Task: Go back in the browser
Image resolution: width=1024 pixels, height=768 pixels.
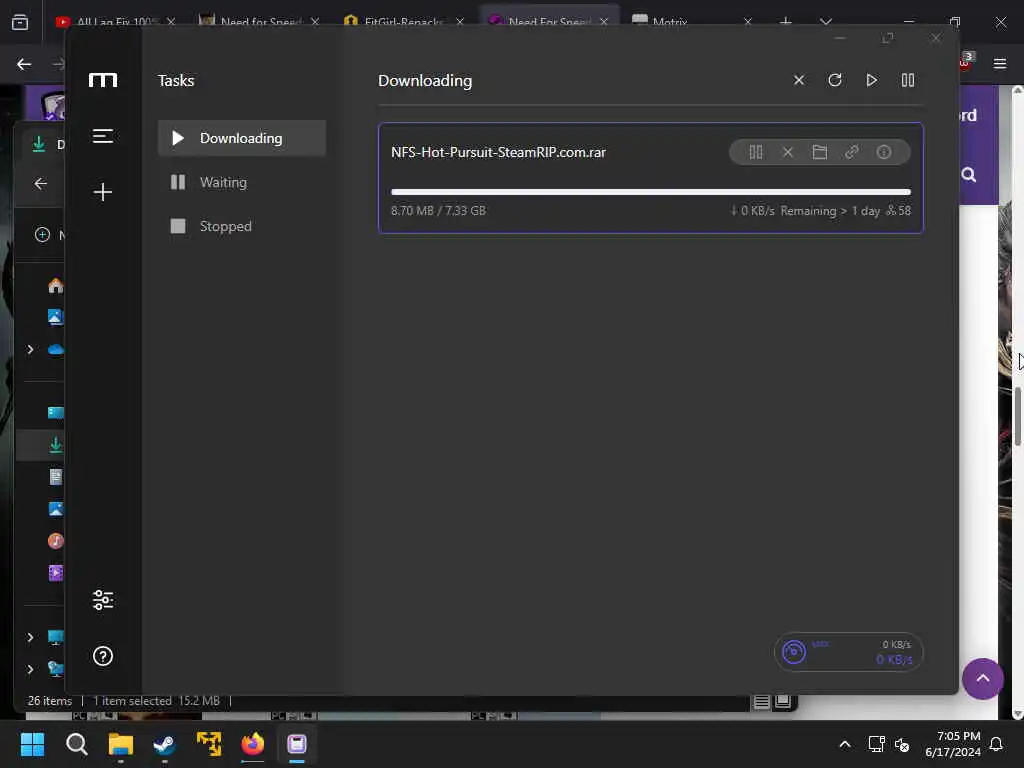Action: [24, 64]
